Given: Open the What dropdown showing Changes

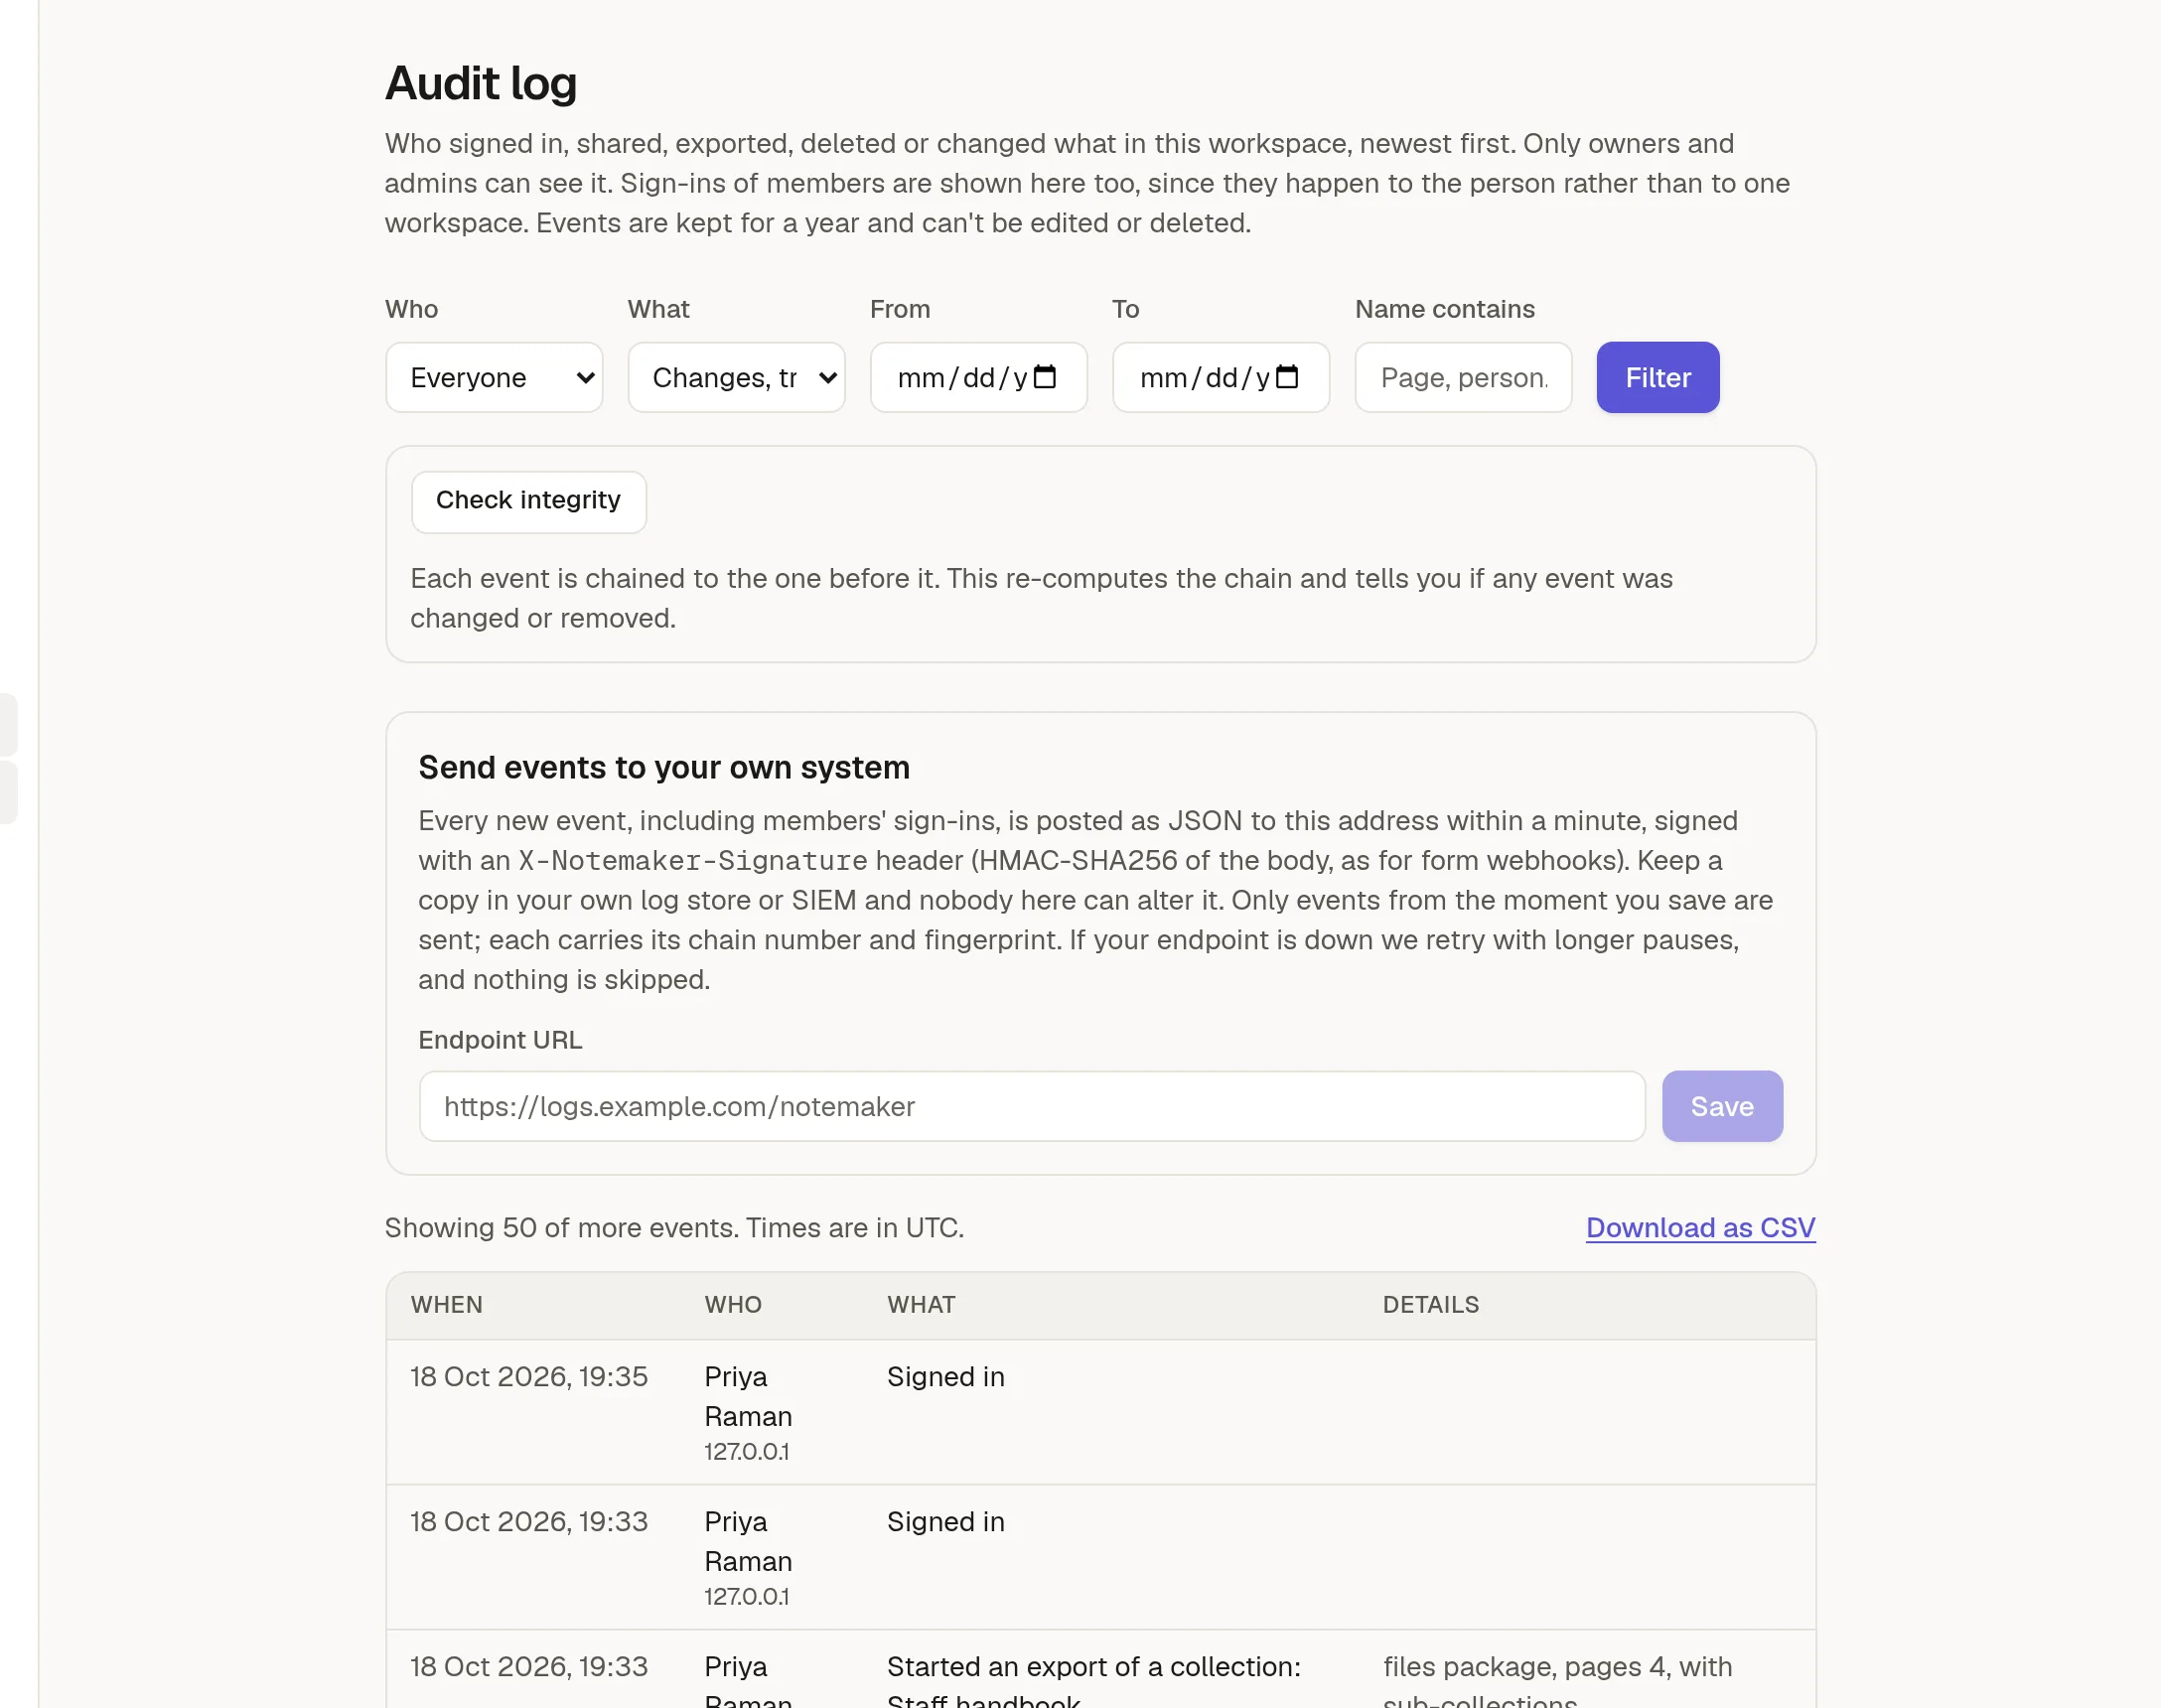Looking at the screenshot, I should (x=736, y=377).
